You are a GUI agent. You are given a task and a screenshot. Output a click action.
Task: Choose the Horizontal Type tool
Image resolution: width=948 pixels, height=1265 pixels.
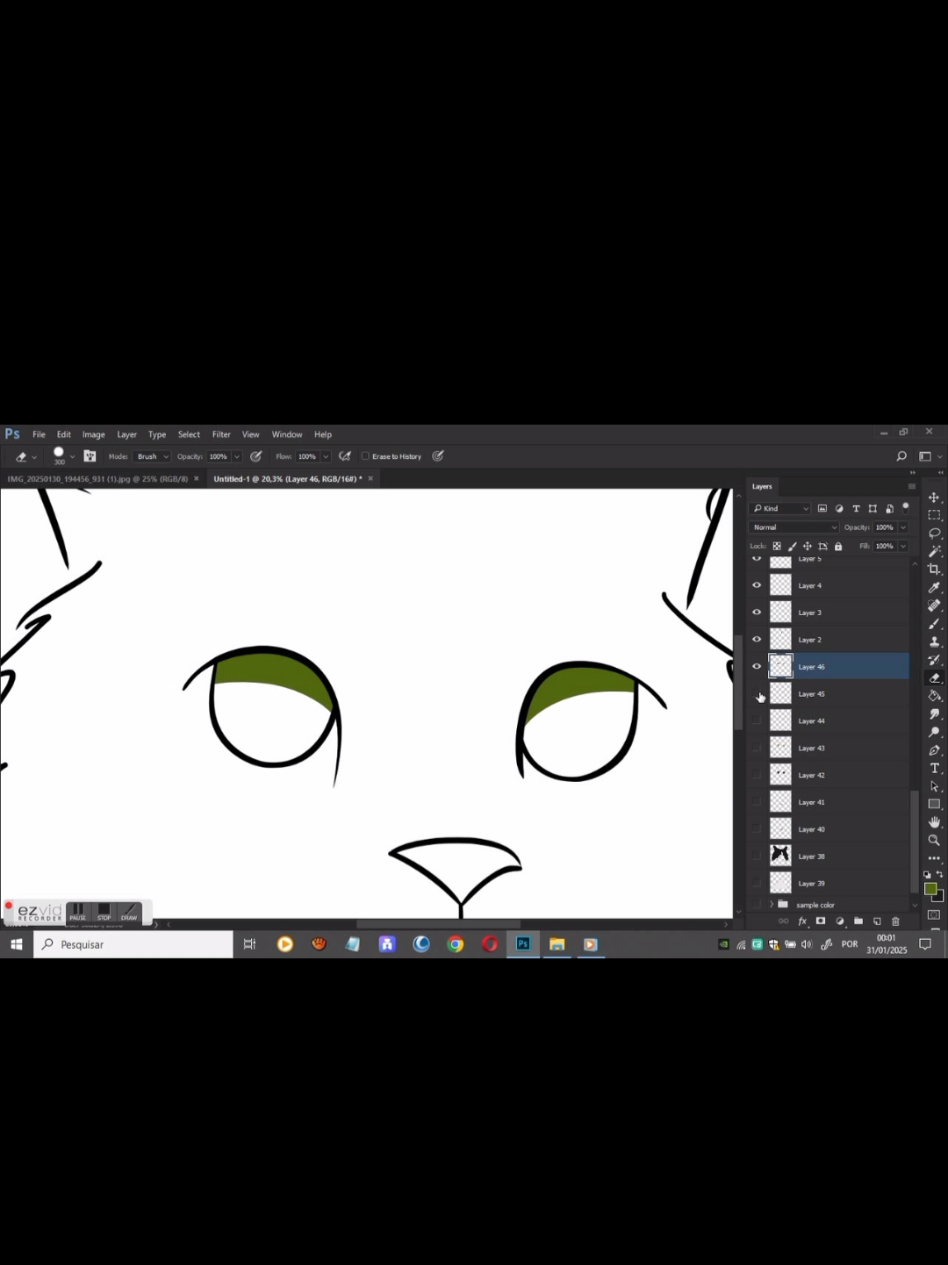click(x=934, y=768)
